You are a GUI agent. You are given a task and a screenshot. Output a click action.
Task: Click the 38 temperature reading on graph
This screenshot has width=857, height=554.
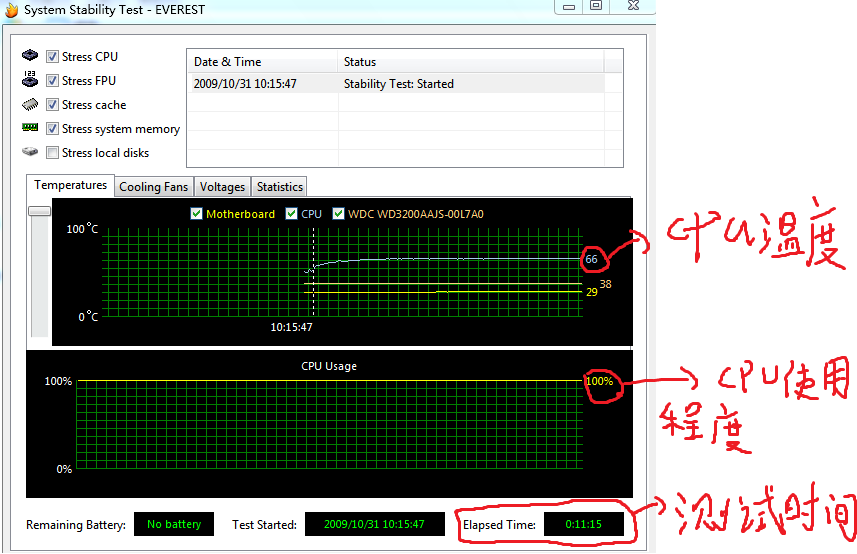coord(606,284)
